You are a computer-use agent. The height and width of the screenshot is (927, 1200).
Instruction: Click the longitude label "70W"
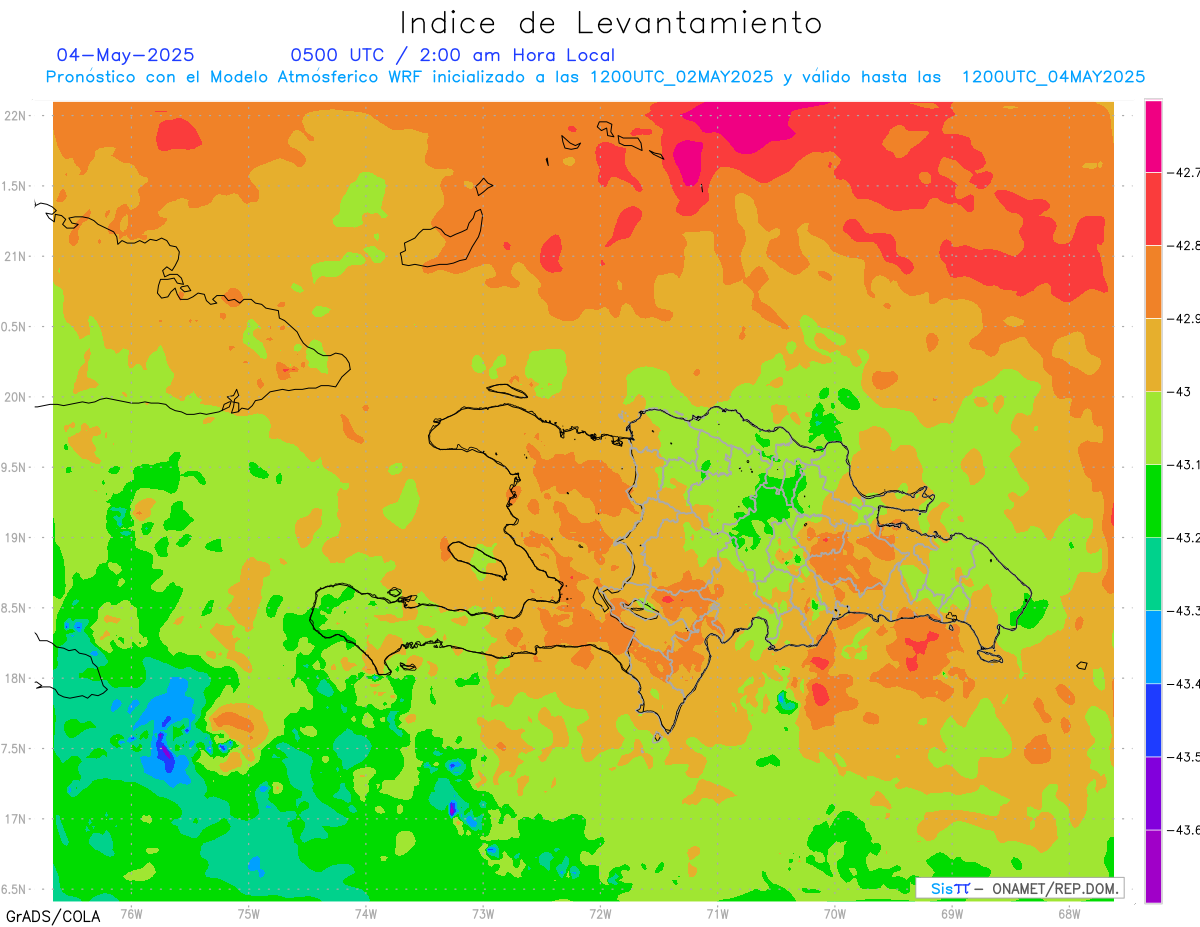click(x=835, y=913)
